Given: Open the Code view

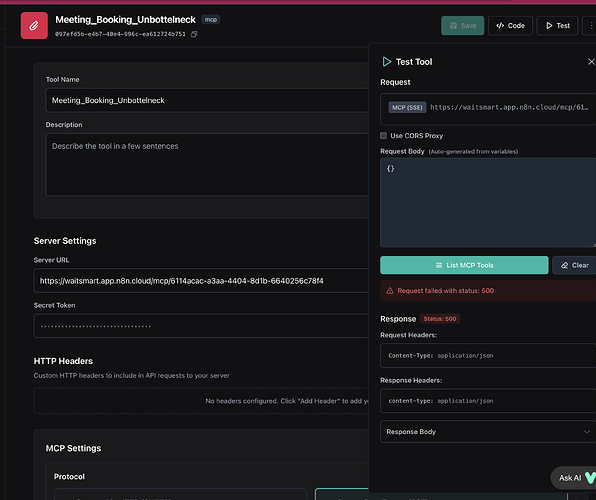Looking at the screenshot, I should 510,25.
